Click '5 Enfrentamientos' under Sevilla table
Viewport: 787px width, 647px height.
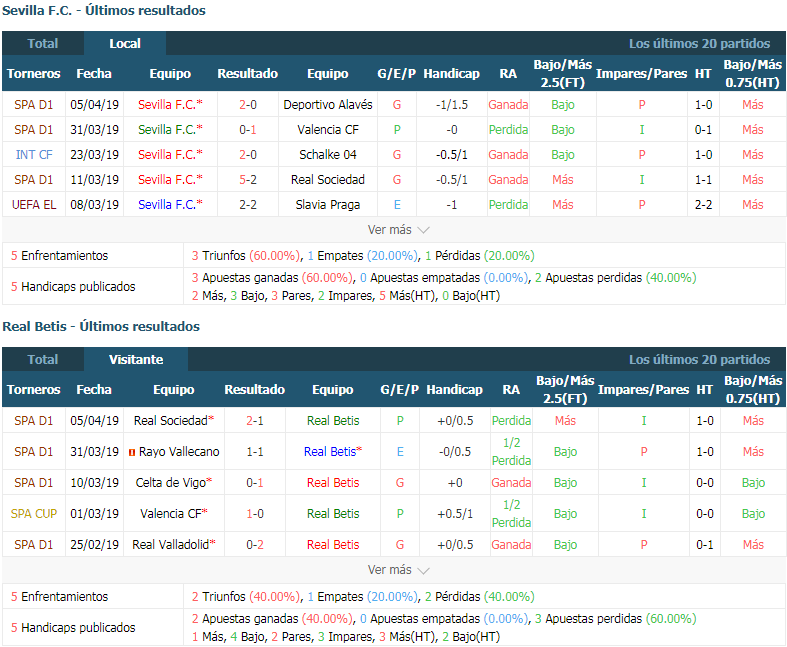pyautogui.click(x=59, y=255)
